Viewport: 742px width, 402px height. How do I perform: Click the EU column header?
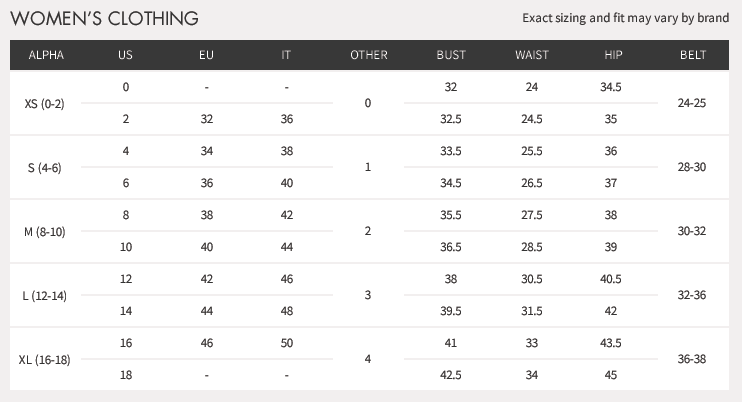point(206,55)
